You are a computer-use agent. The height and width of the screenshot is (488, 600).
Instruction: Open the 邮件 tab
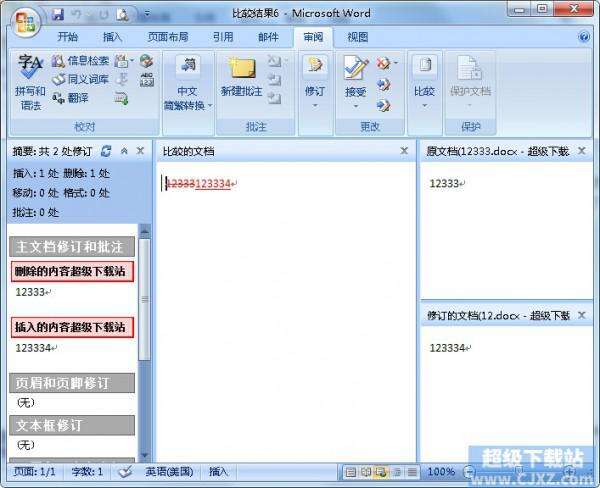coord(268,37)
